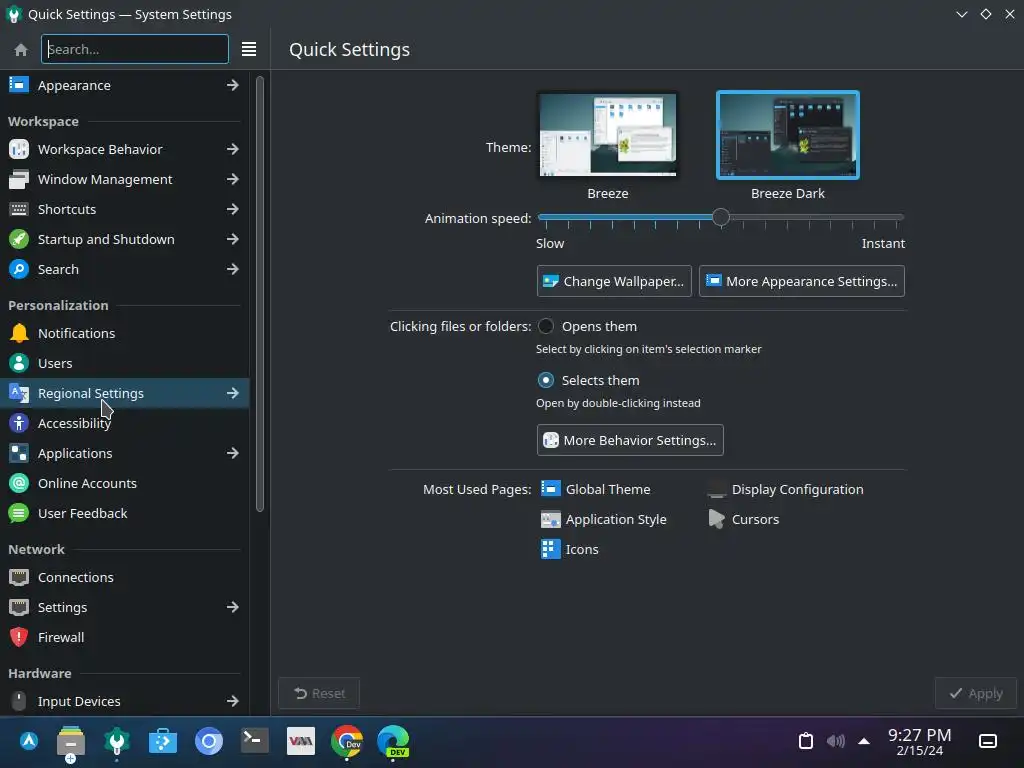Open More Appearance Settings

[801, 281]
